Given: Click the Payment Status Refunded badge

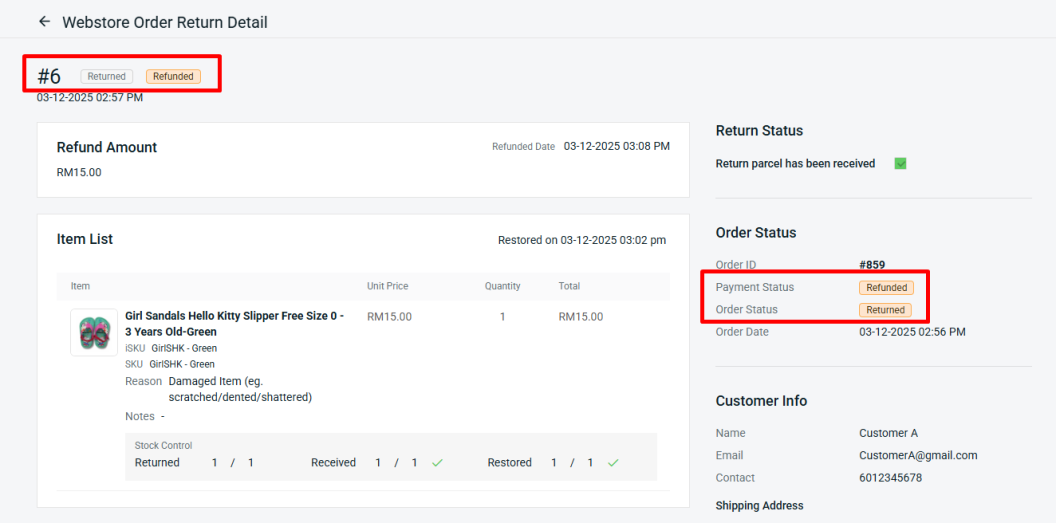Looking at the screenshot, I should (x=886, y=288).
